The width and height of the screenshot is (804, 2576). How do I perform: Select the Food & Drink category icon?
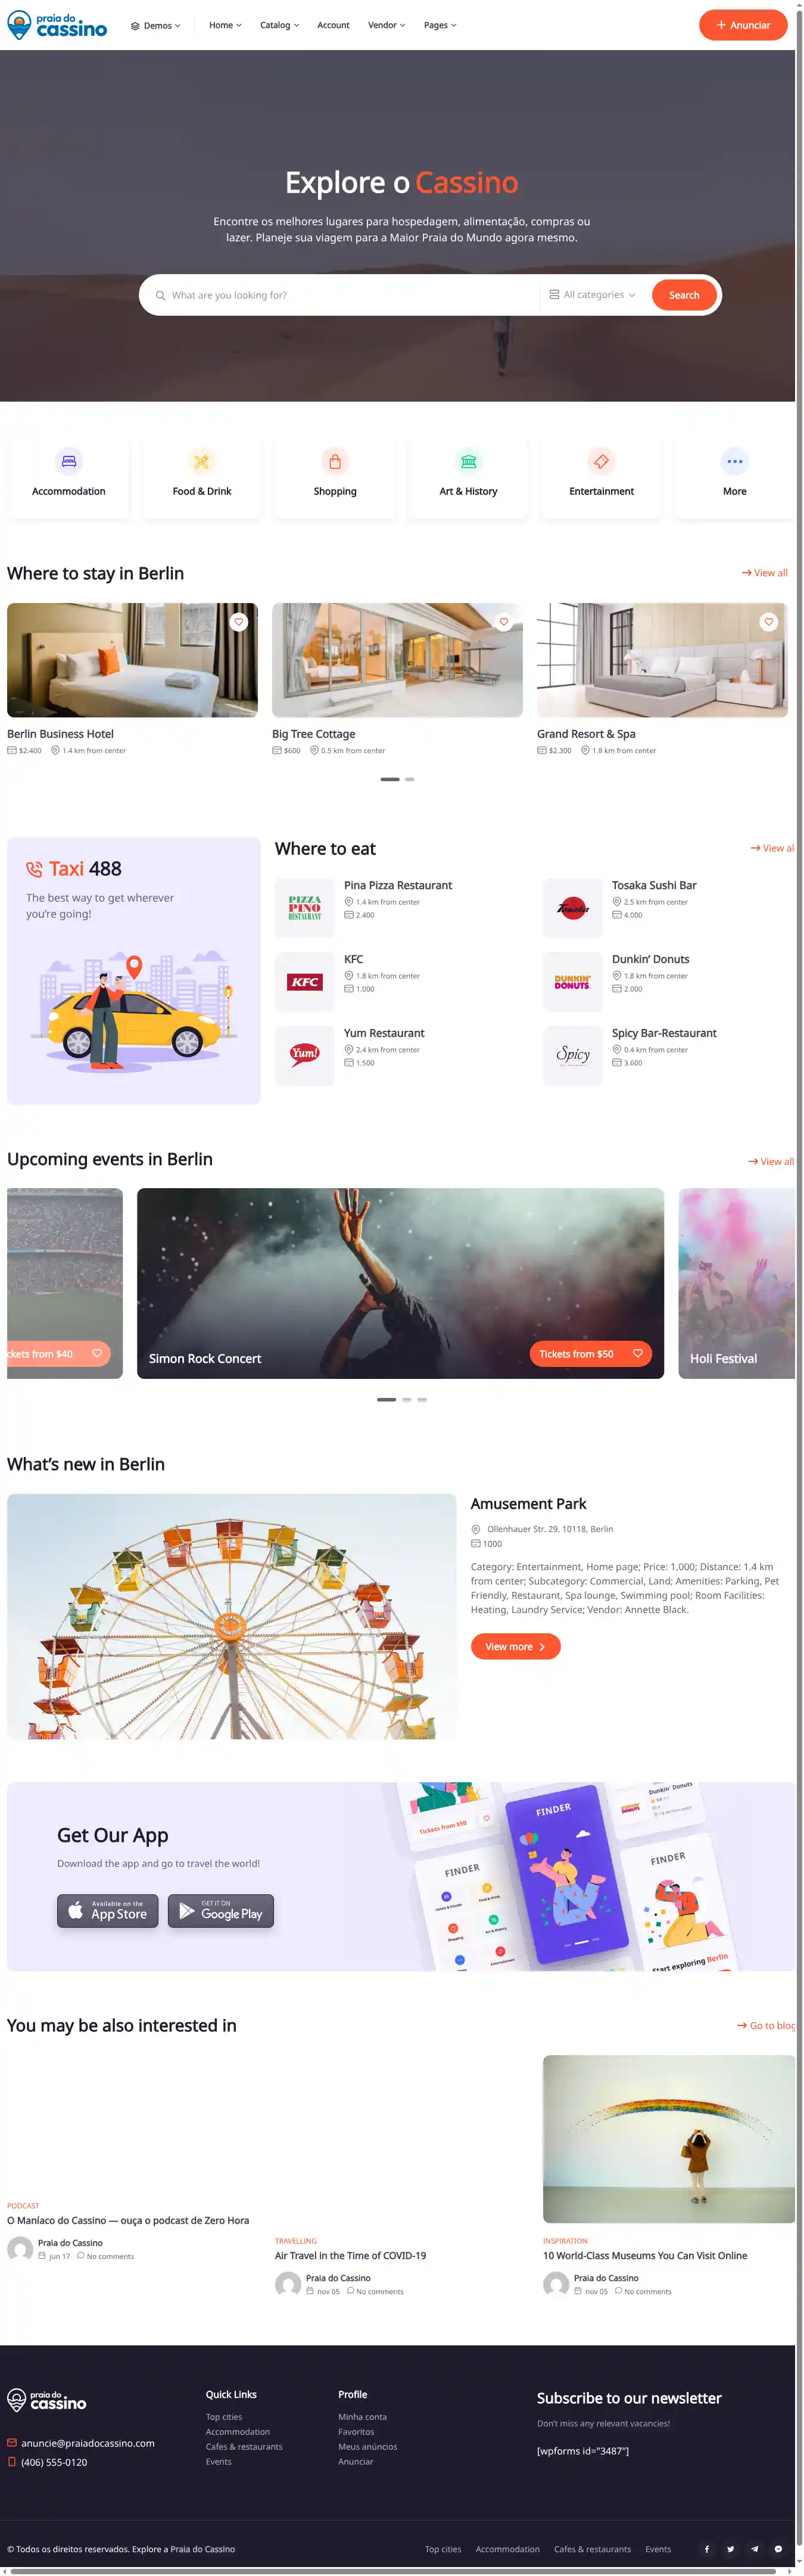[x=201, y=461]
